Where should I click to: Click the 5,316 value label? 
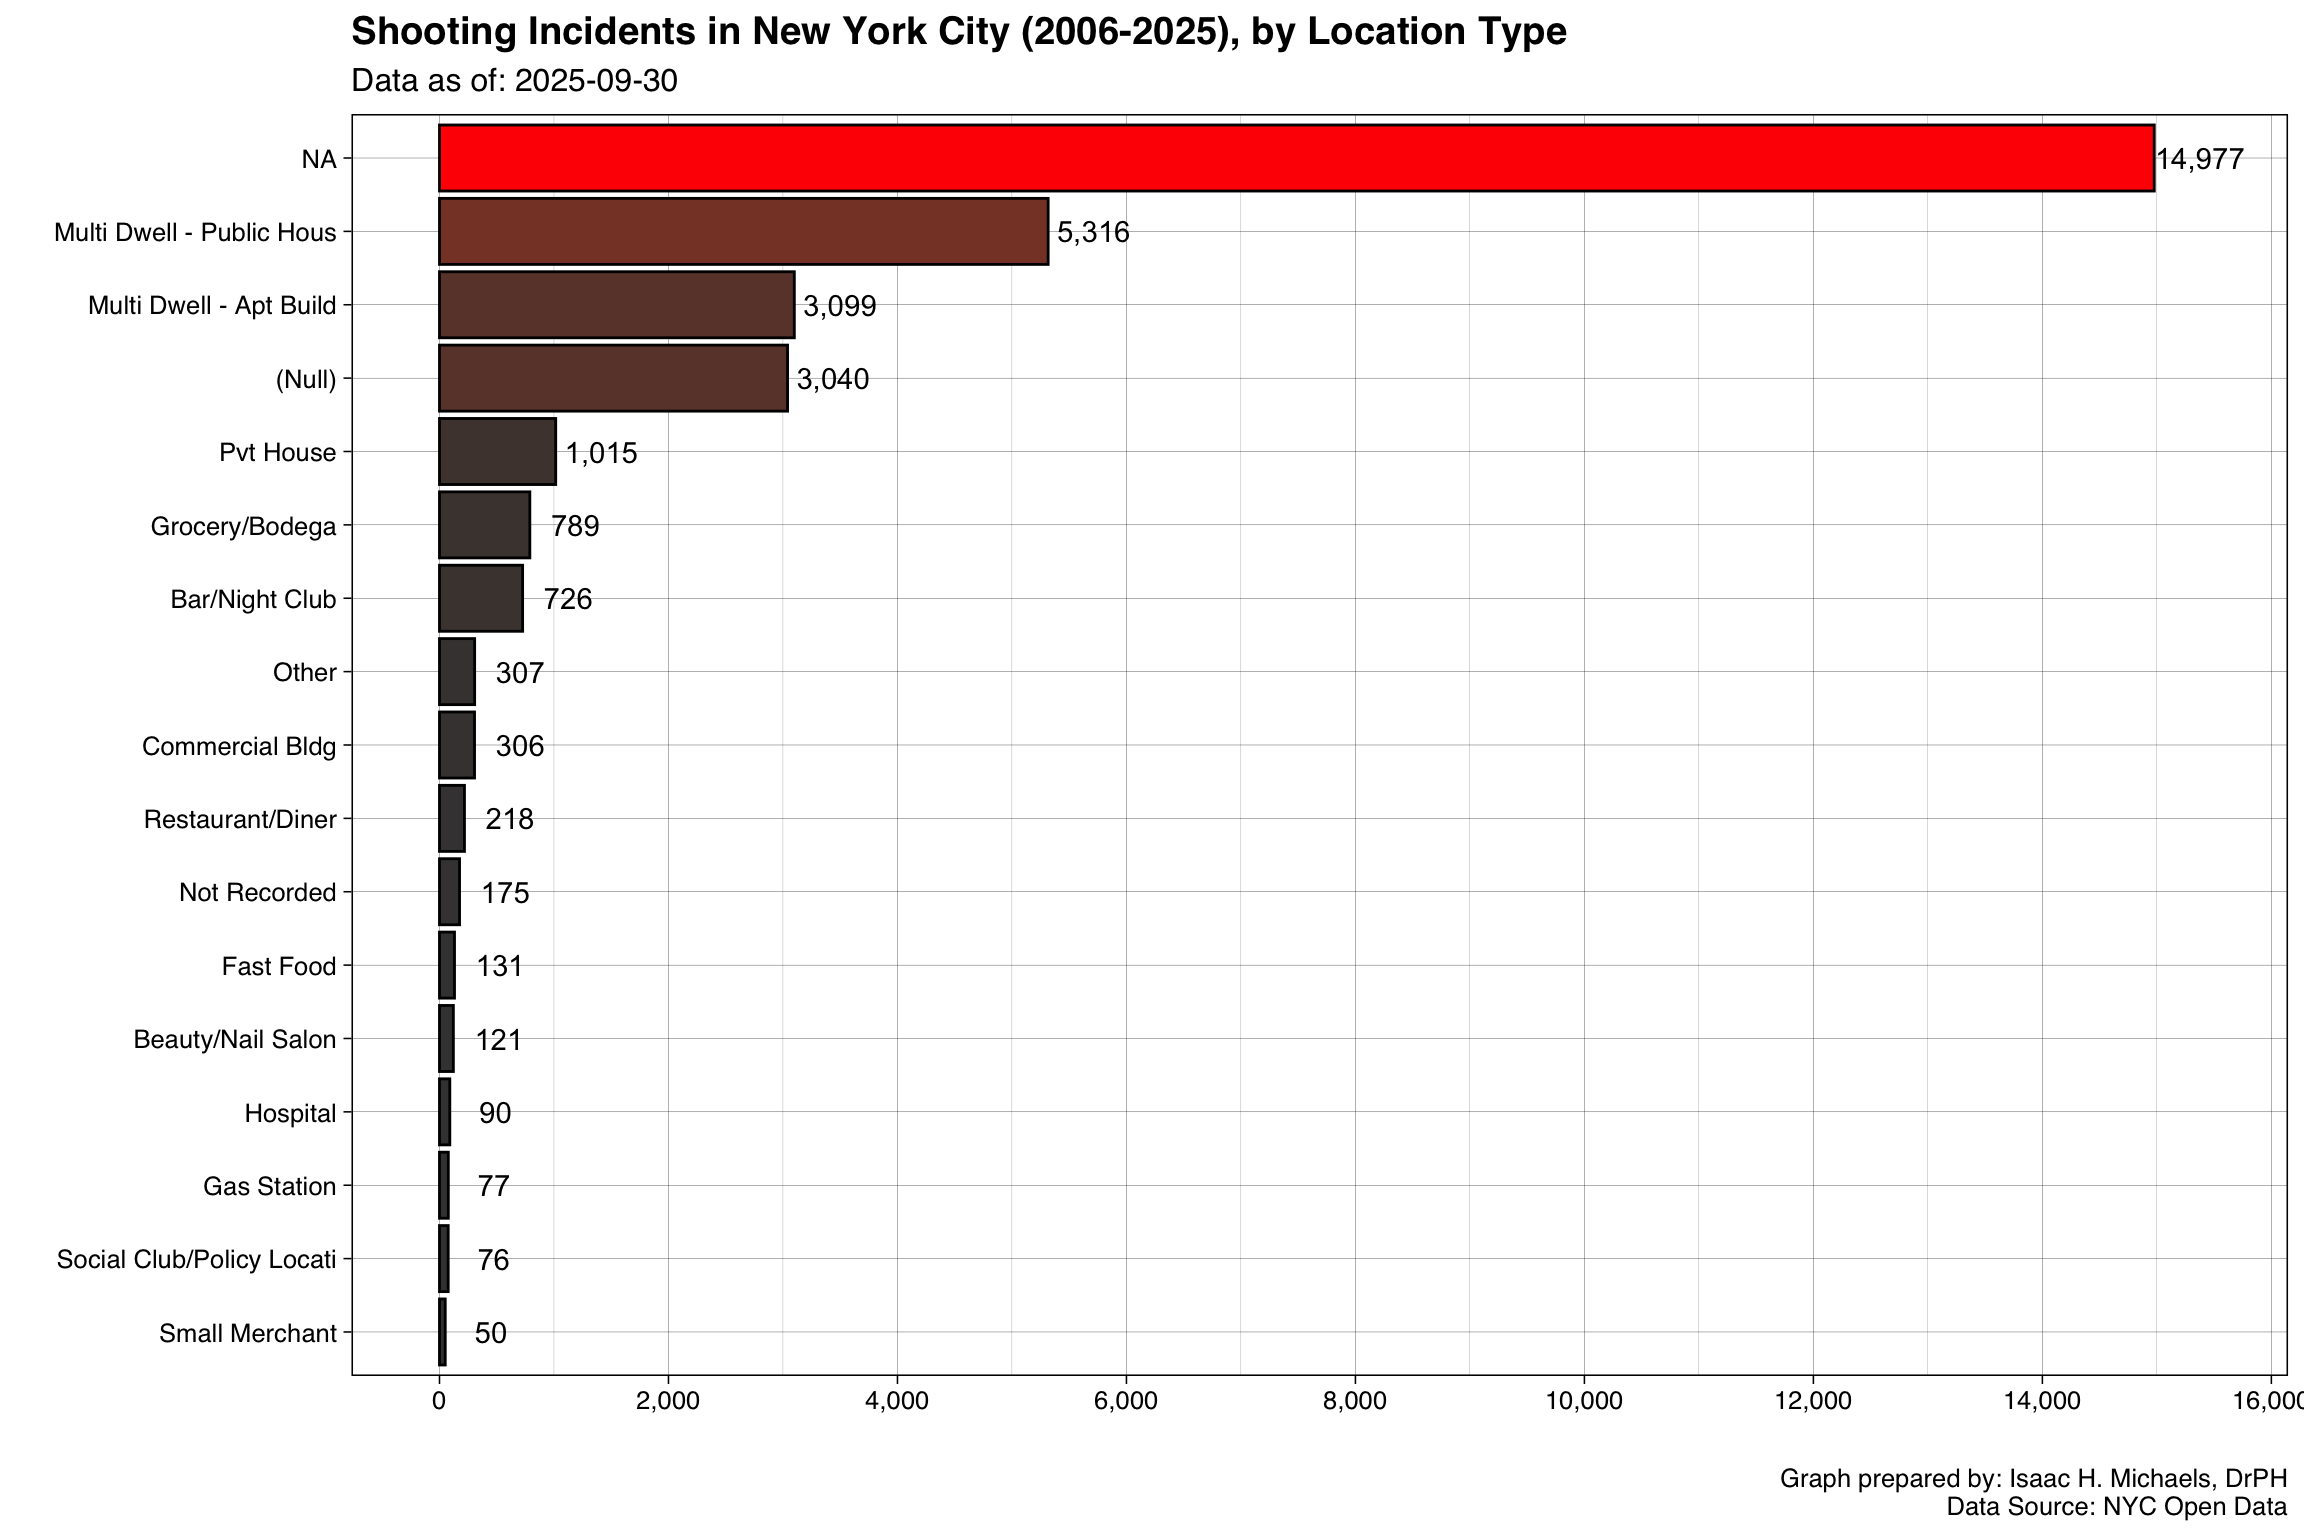[1093, 233]
